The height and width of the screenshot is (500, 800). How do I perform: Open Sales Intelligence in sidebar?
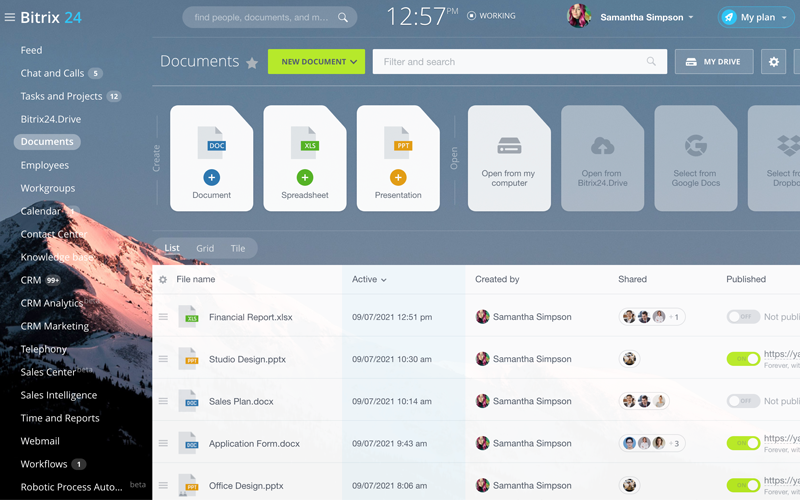[59, 395]
